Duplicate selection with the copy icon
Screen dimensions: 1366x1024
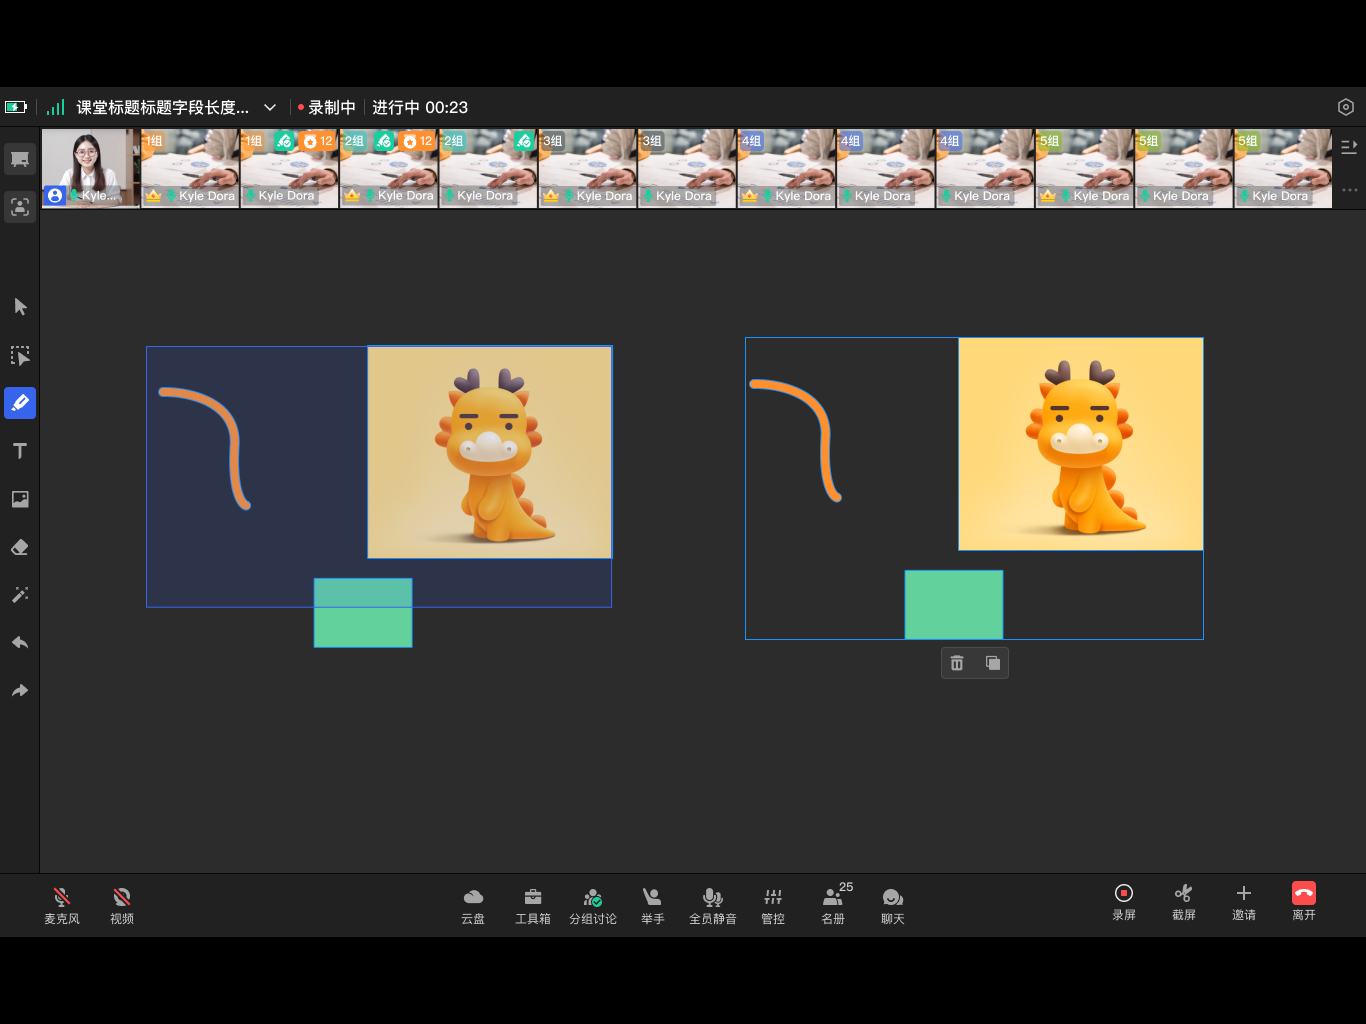point(993,663)
